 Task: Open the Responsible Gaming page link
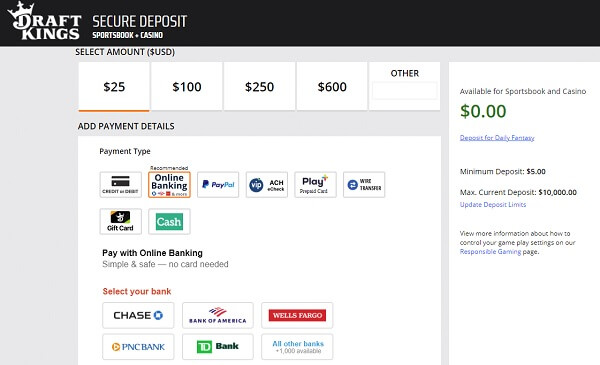coord(490,252)
